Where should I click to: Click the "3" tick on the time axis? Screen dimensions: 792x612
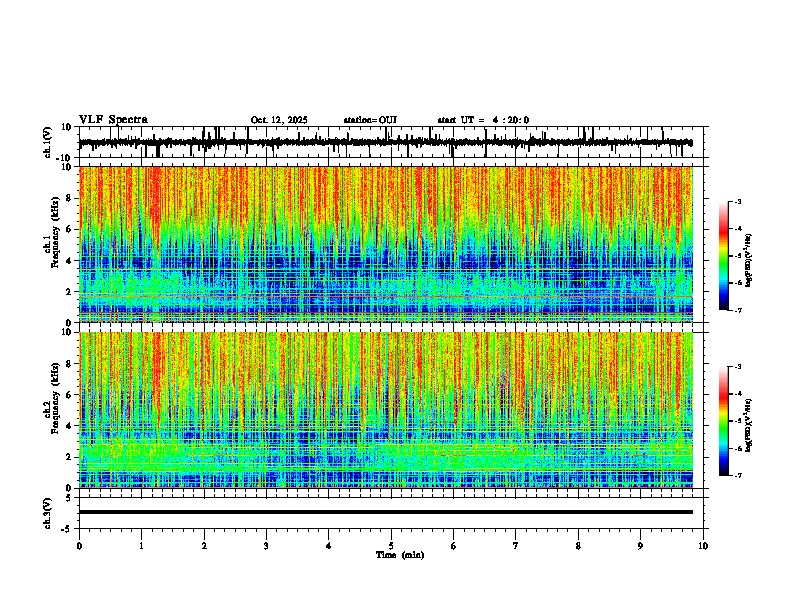[x=266, y=546]
